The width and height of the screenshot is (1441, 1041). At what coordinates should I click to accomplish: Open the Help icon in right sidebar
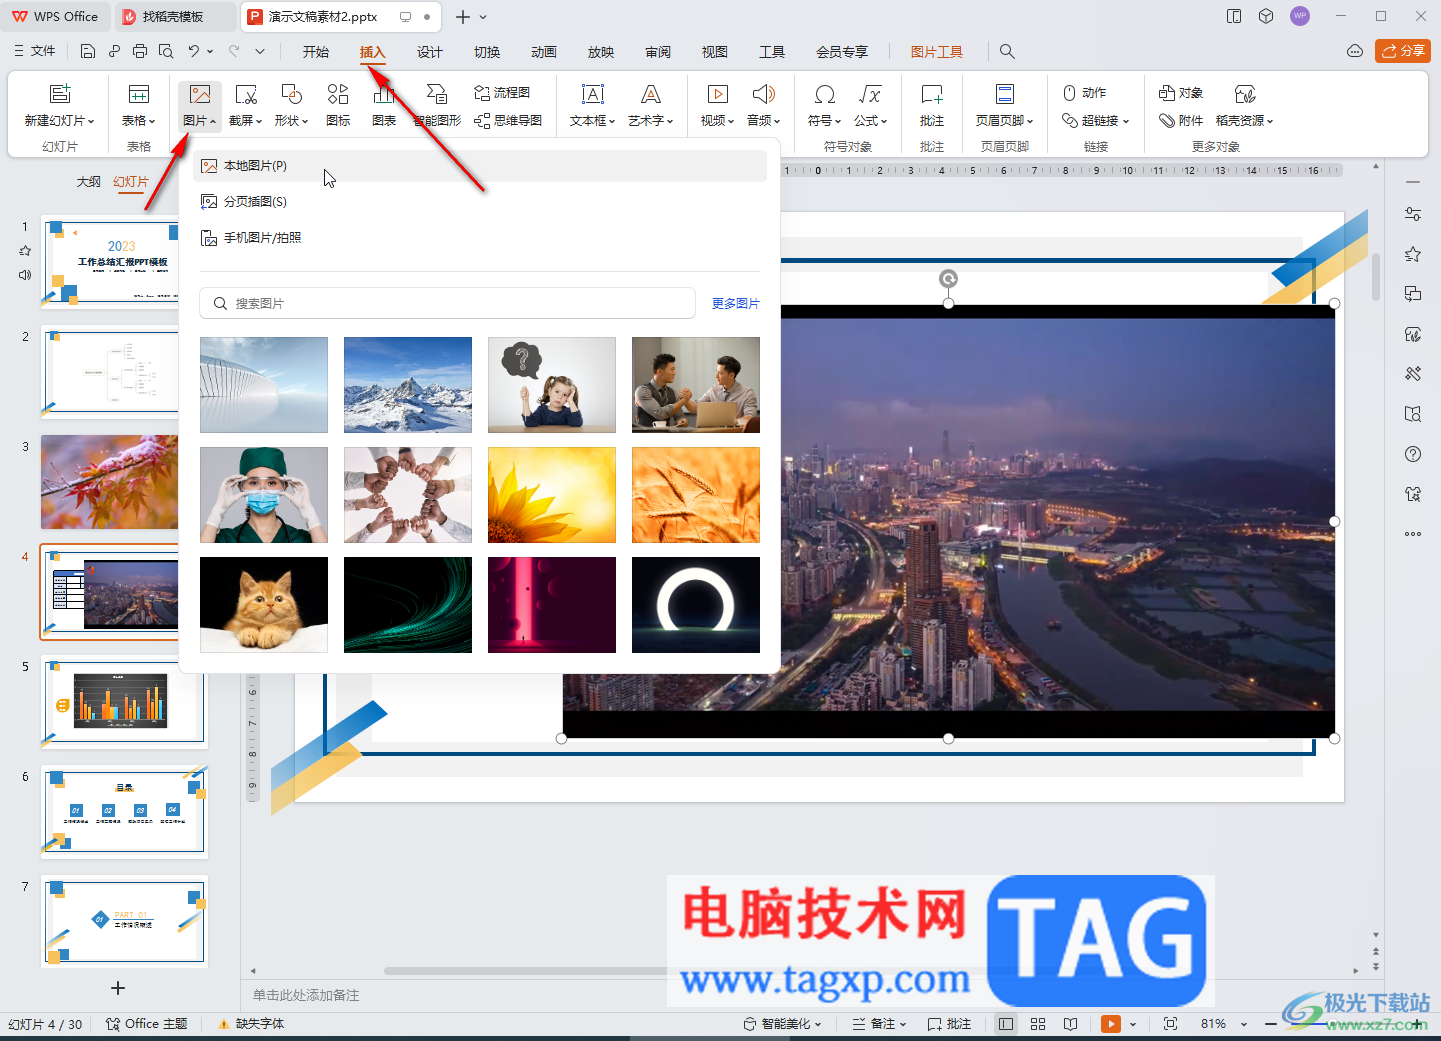pos(1413,454)
